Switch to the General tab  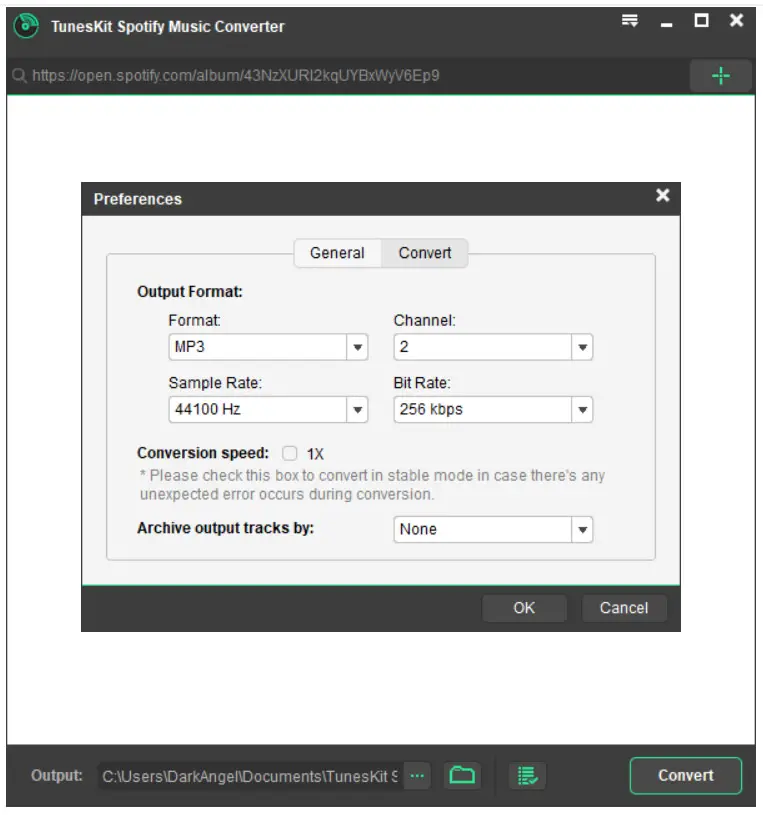tap(337, 253)
